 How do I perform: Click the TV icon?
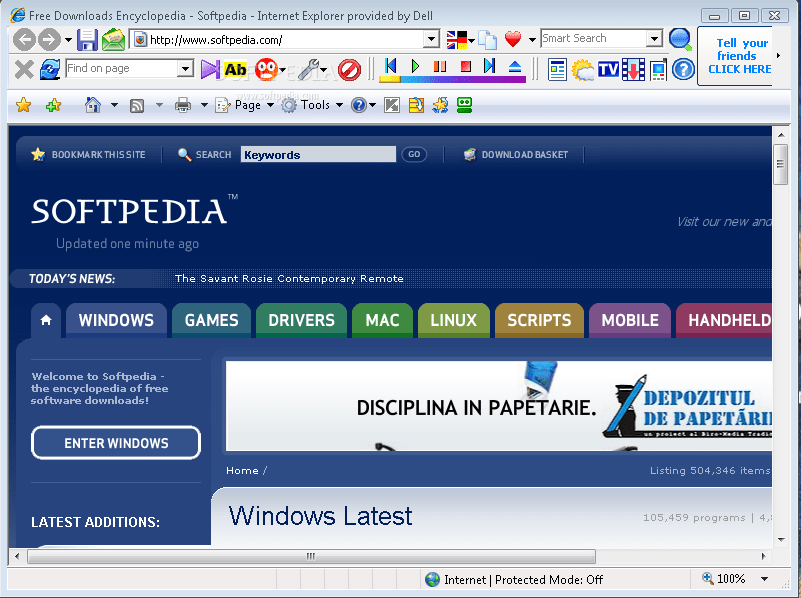(x=608, y=69)
